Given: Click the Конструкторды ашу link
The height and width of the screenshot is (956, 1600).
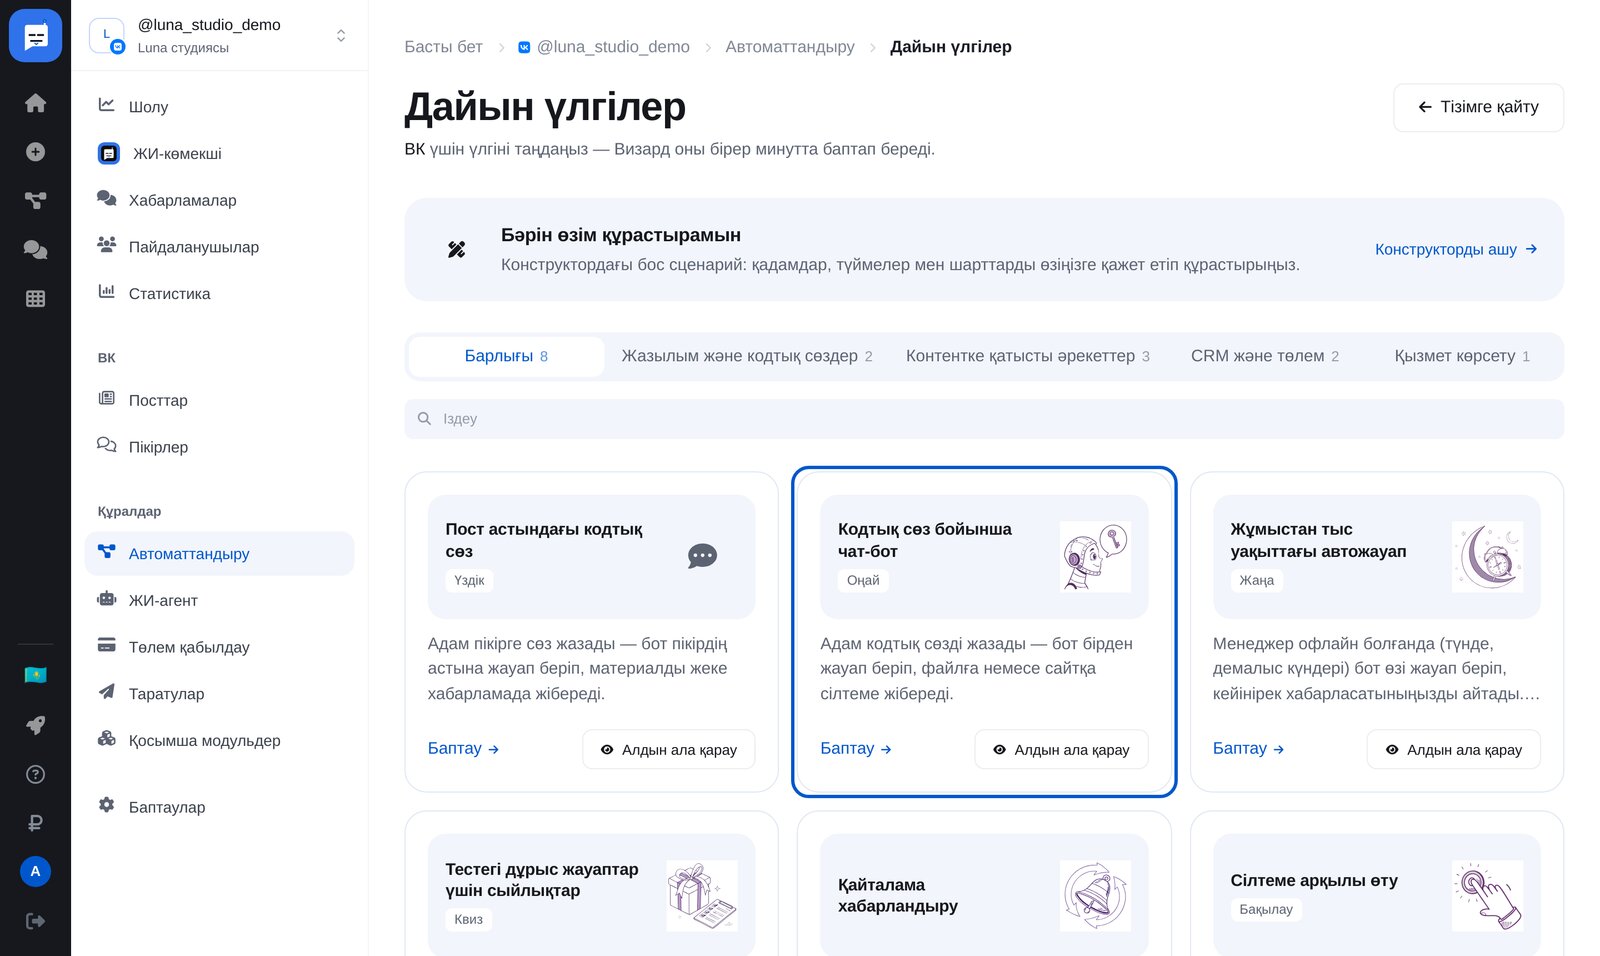Looking at the screenshot, I should (x=1456, y=249).
